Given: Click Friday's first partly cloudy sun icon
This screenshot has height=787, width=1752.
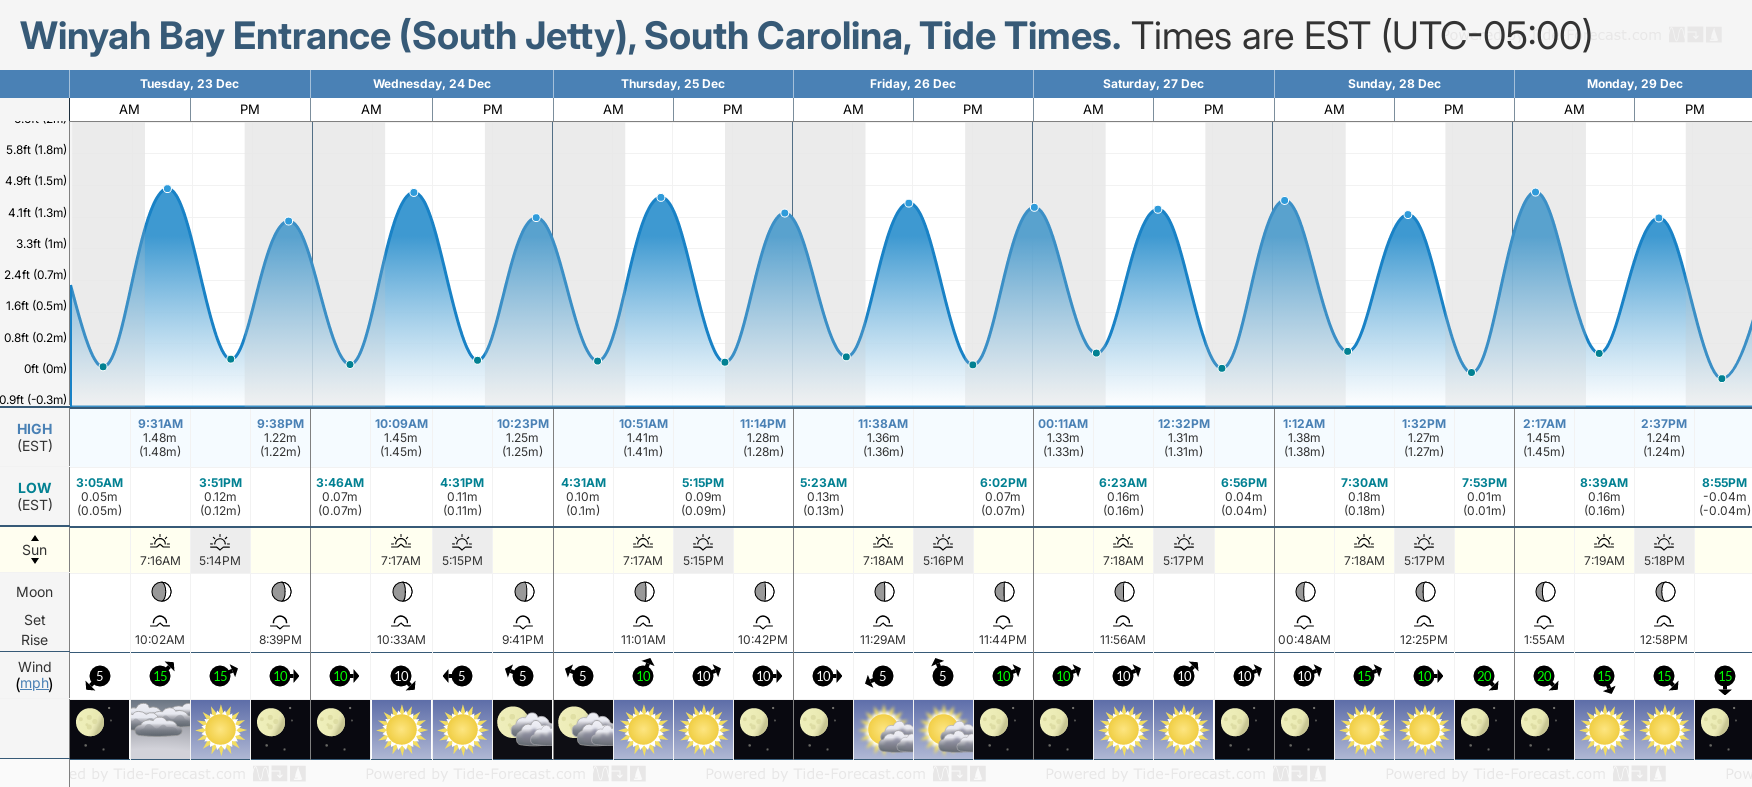Looking at the screenshot, I should coord(883,729).
